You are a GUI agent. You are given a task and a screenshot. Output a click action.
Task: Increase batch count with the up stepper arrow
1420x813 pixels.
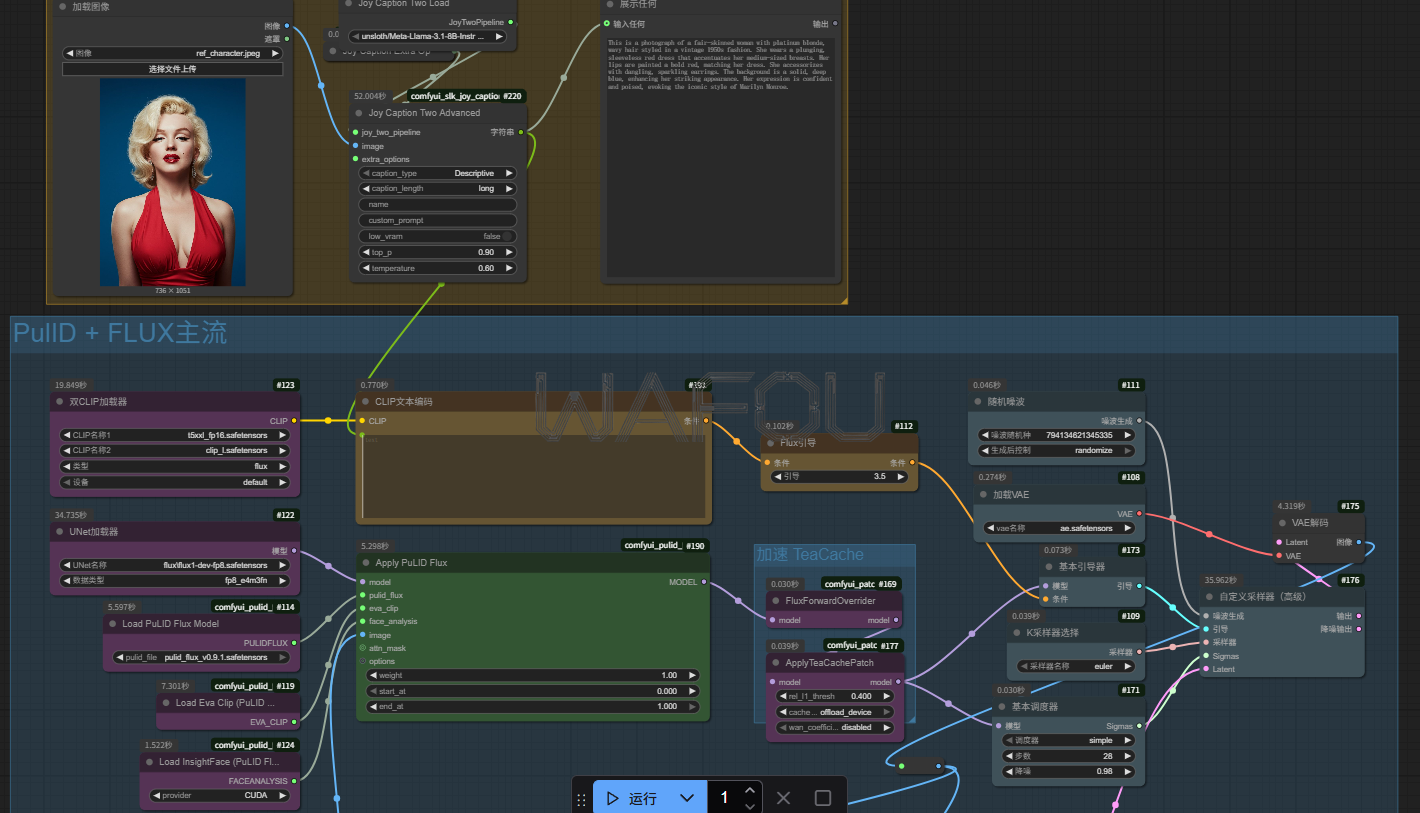coord(749,791)
